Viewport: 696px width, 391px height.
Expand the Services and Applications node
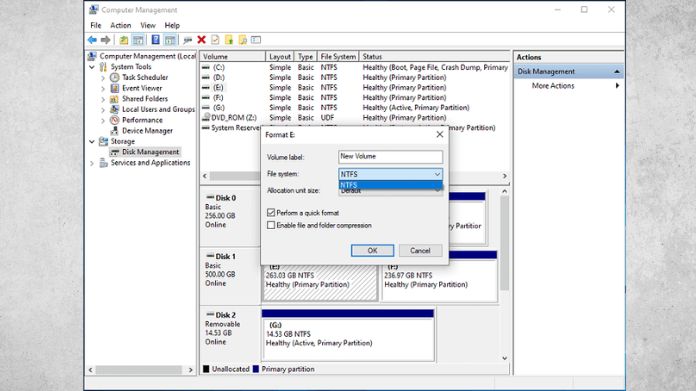click(92, 163)
